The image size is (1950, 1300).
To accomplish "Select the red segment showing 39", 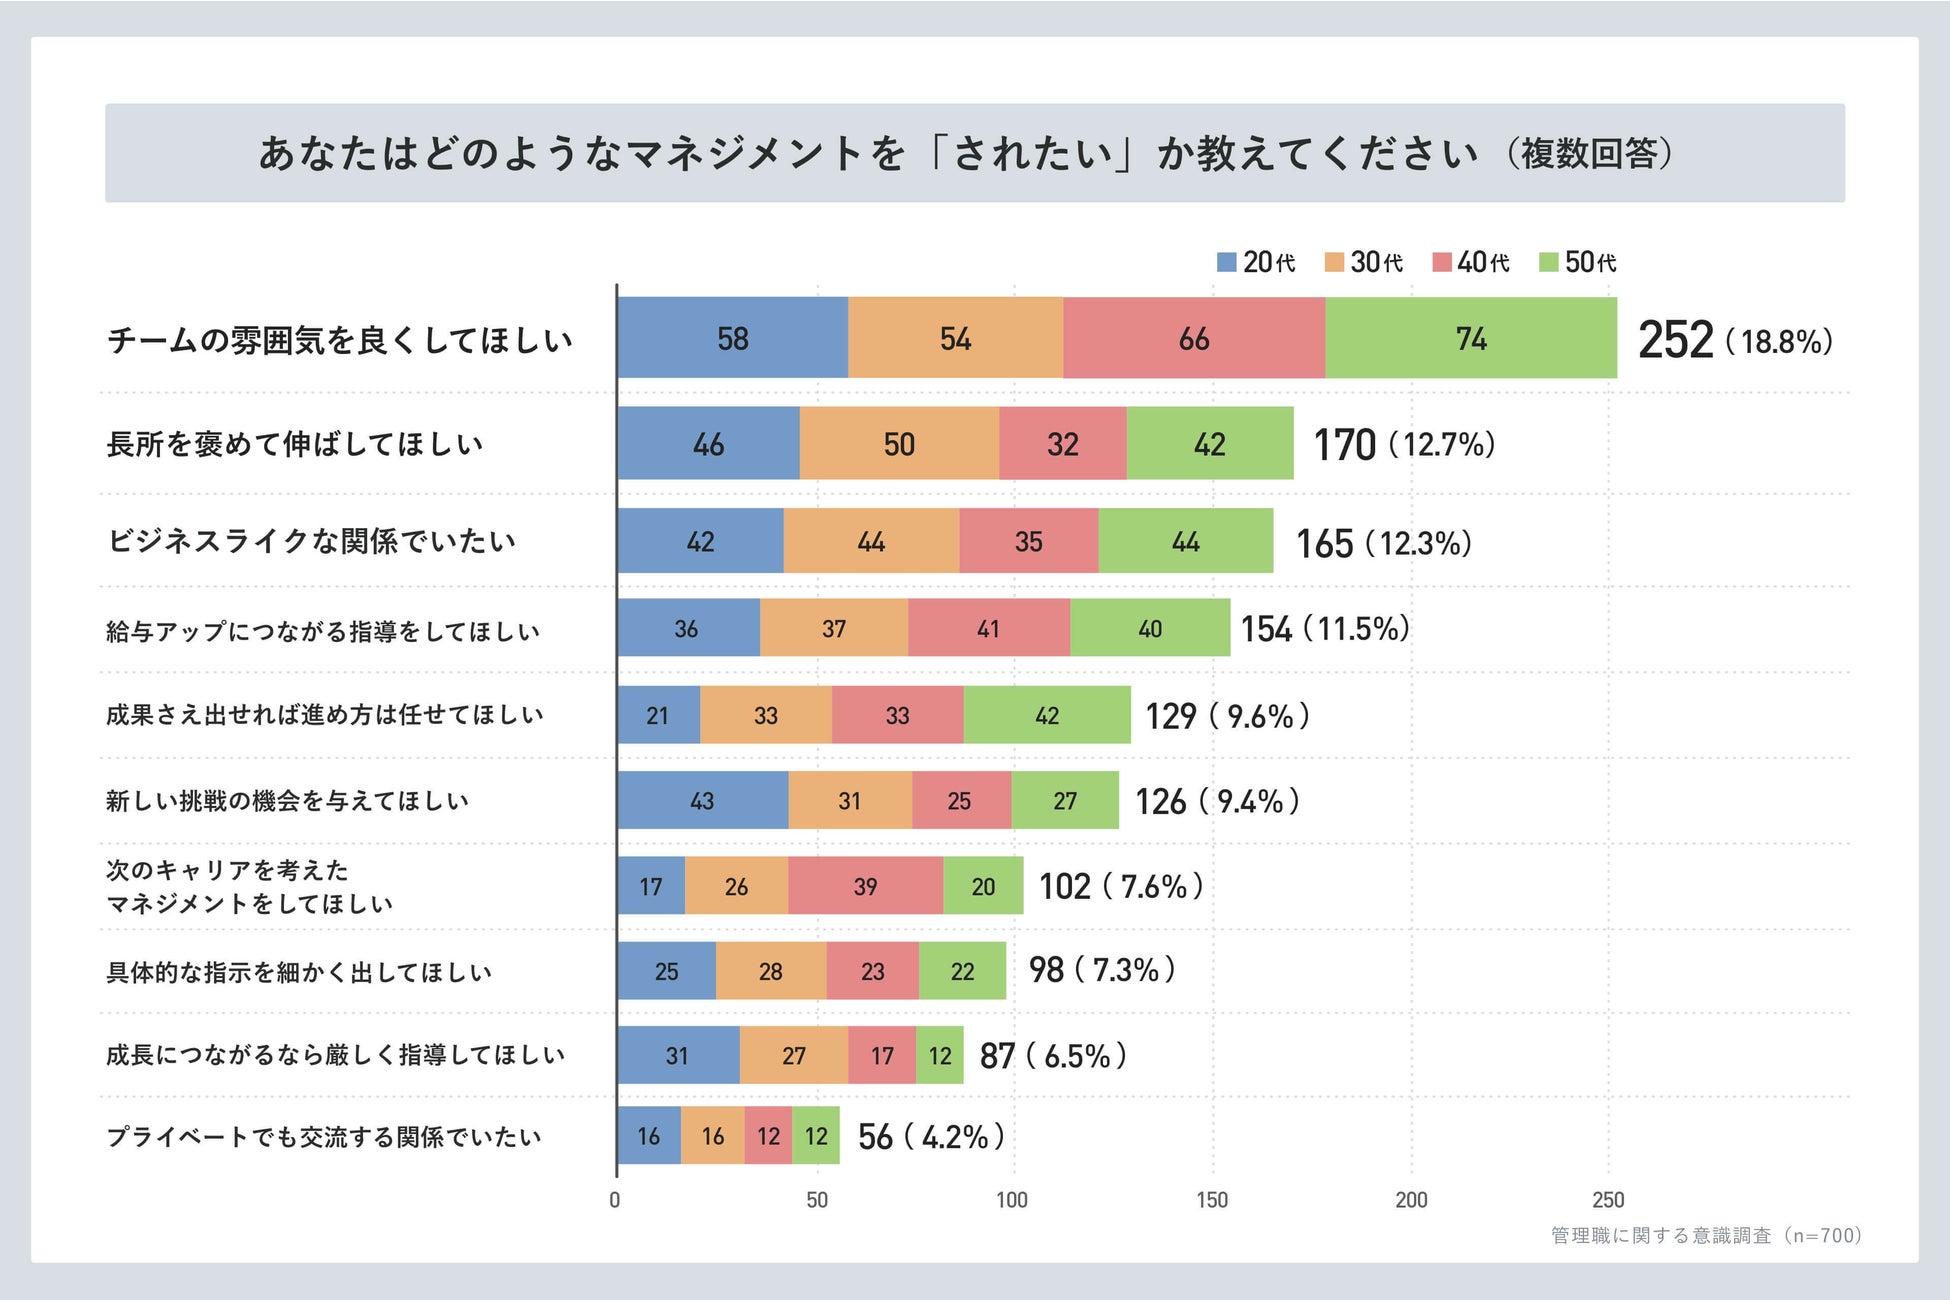I will point(865,886).
